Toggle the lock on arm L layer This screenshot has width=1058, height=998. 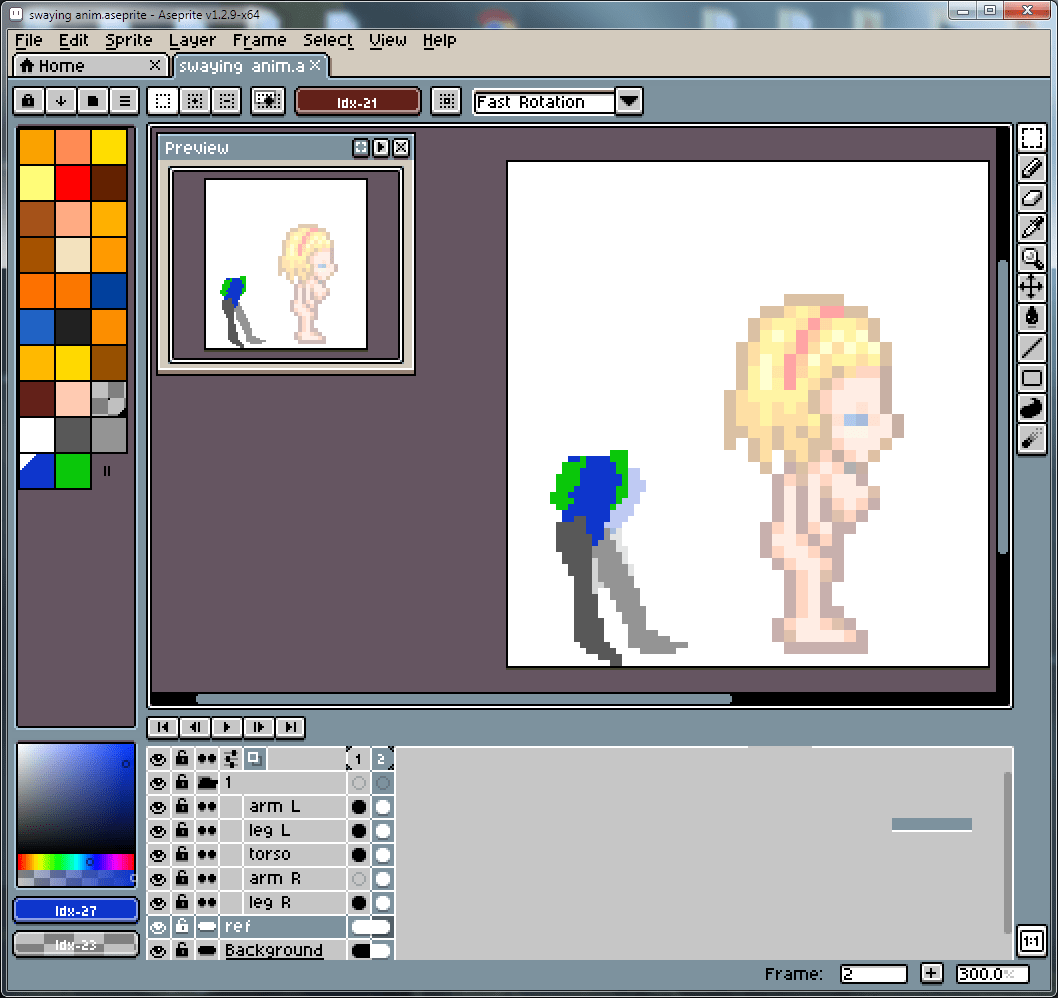(x=182, y=807)
